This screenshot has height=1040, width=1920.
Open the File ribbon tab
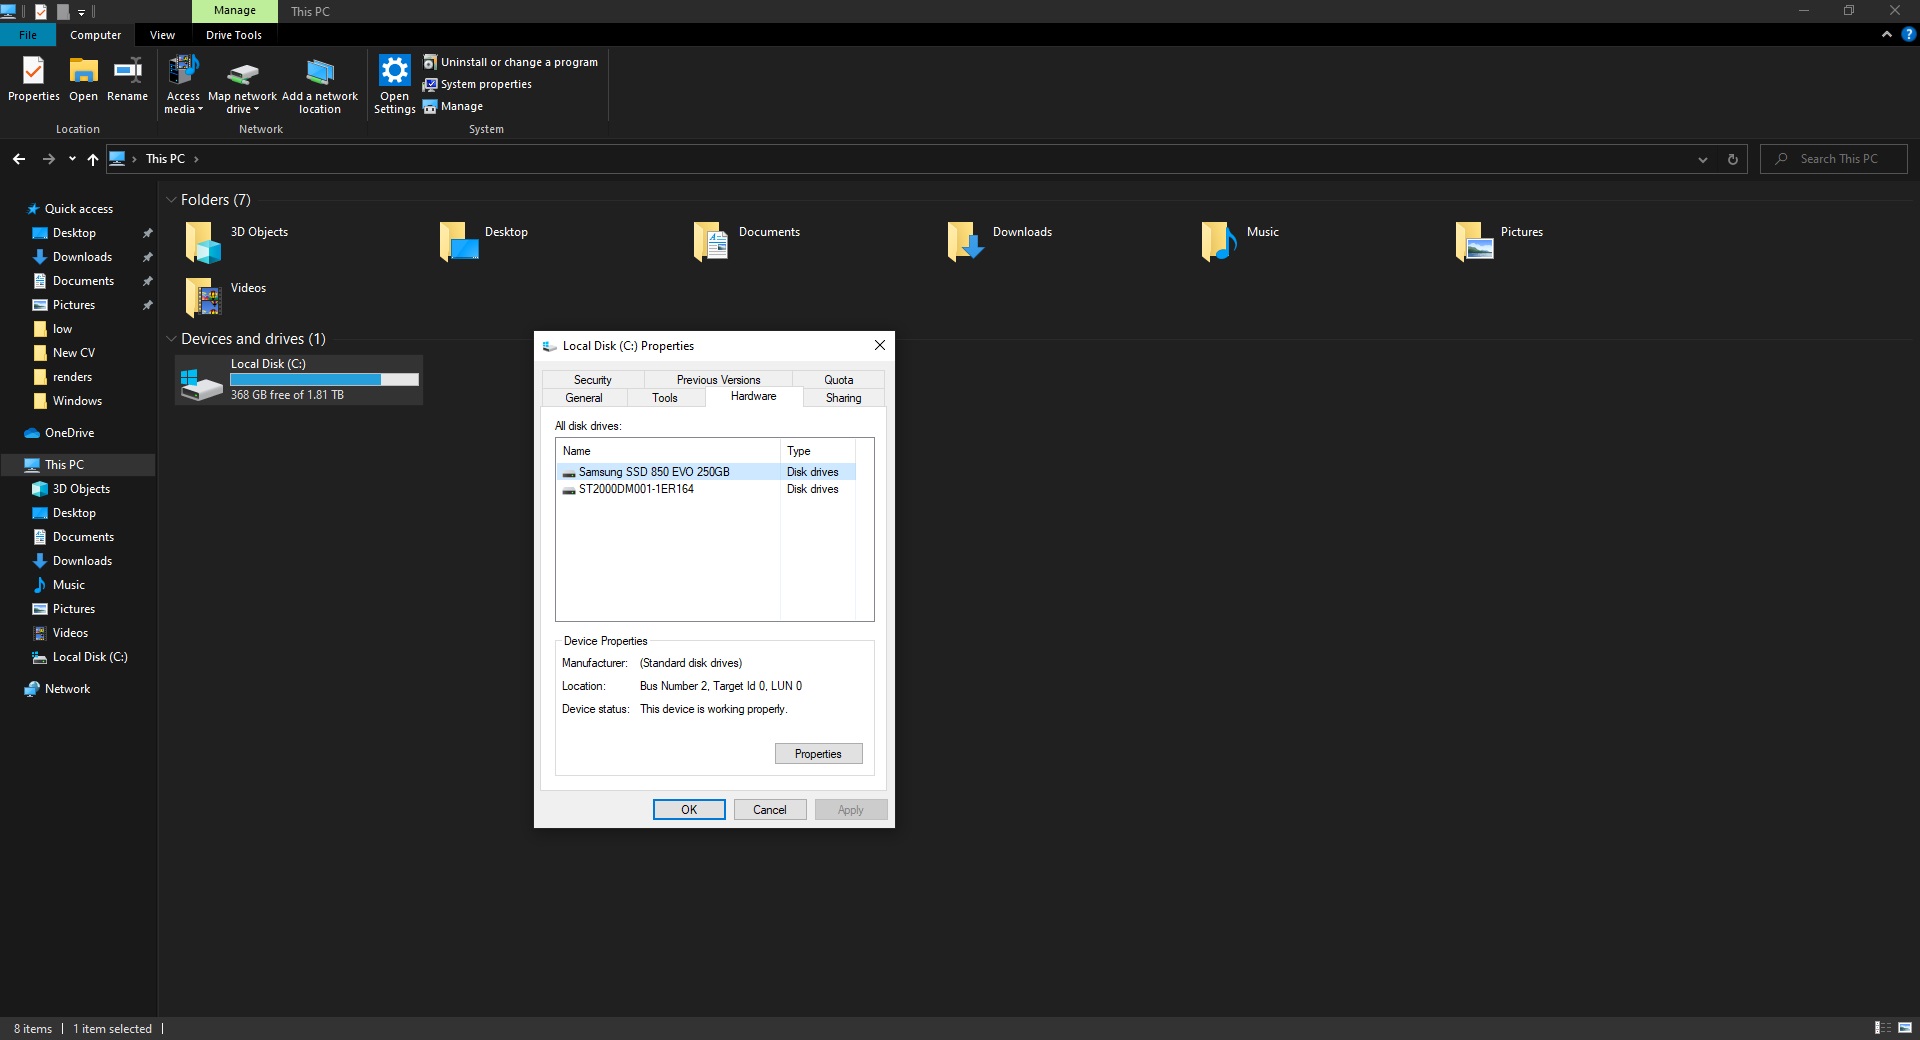pyautogui.click(x=28, y=35)
